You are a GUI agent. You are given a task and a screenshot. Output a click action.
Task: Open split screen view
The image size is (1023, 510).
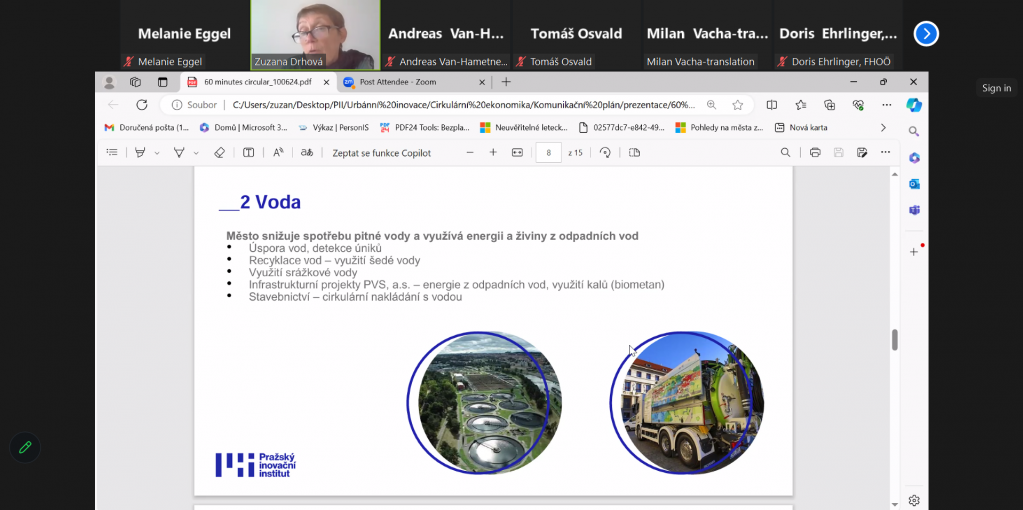tap(772, 105)
